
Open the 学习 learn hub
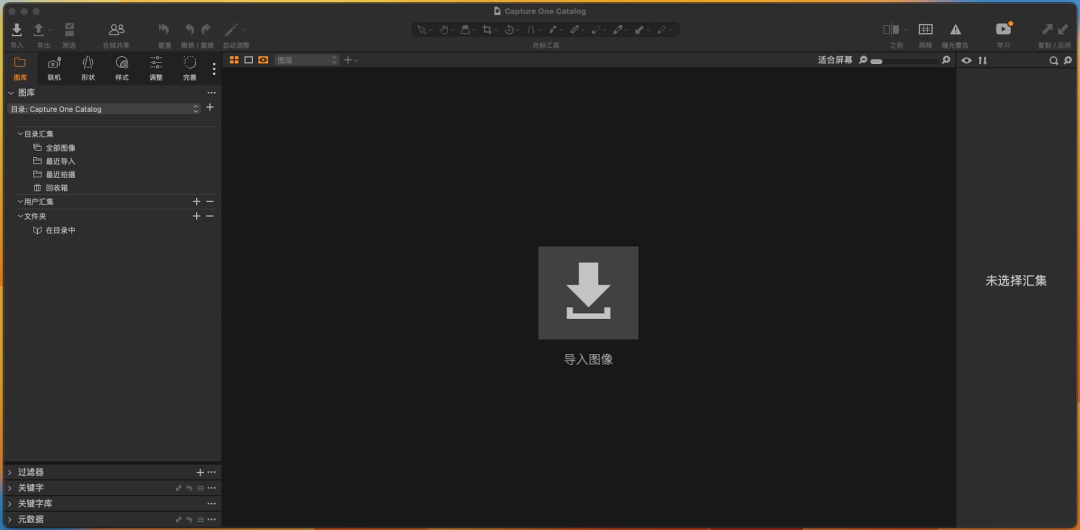pos(1003,29)
